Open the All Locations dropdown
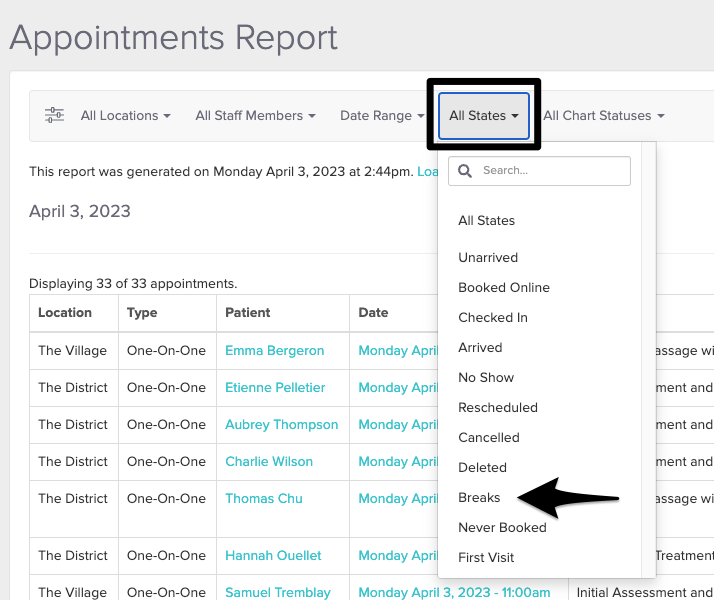 (125, 116)
